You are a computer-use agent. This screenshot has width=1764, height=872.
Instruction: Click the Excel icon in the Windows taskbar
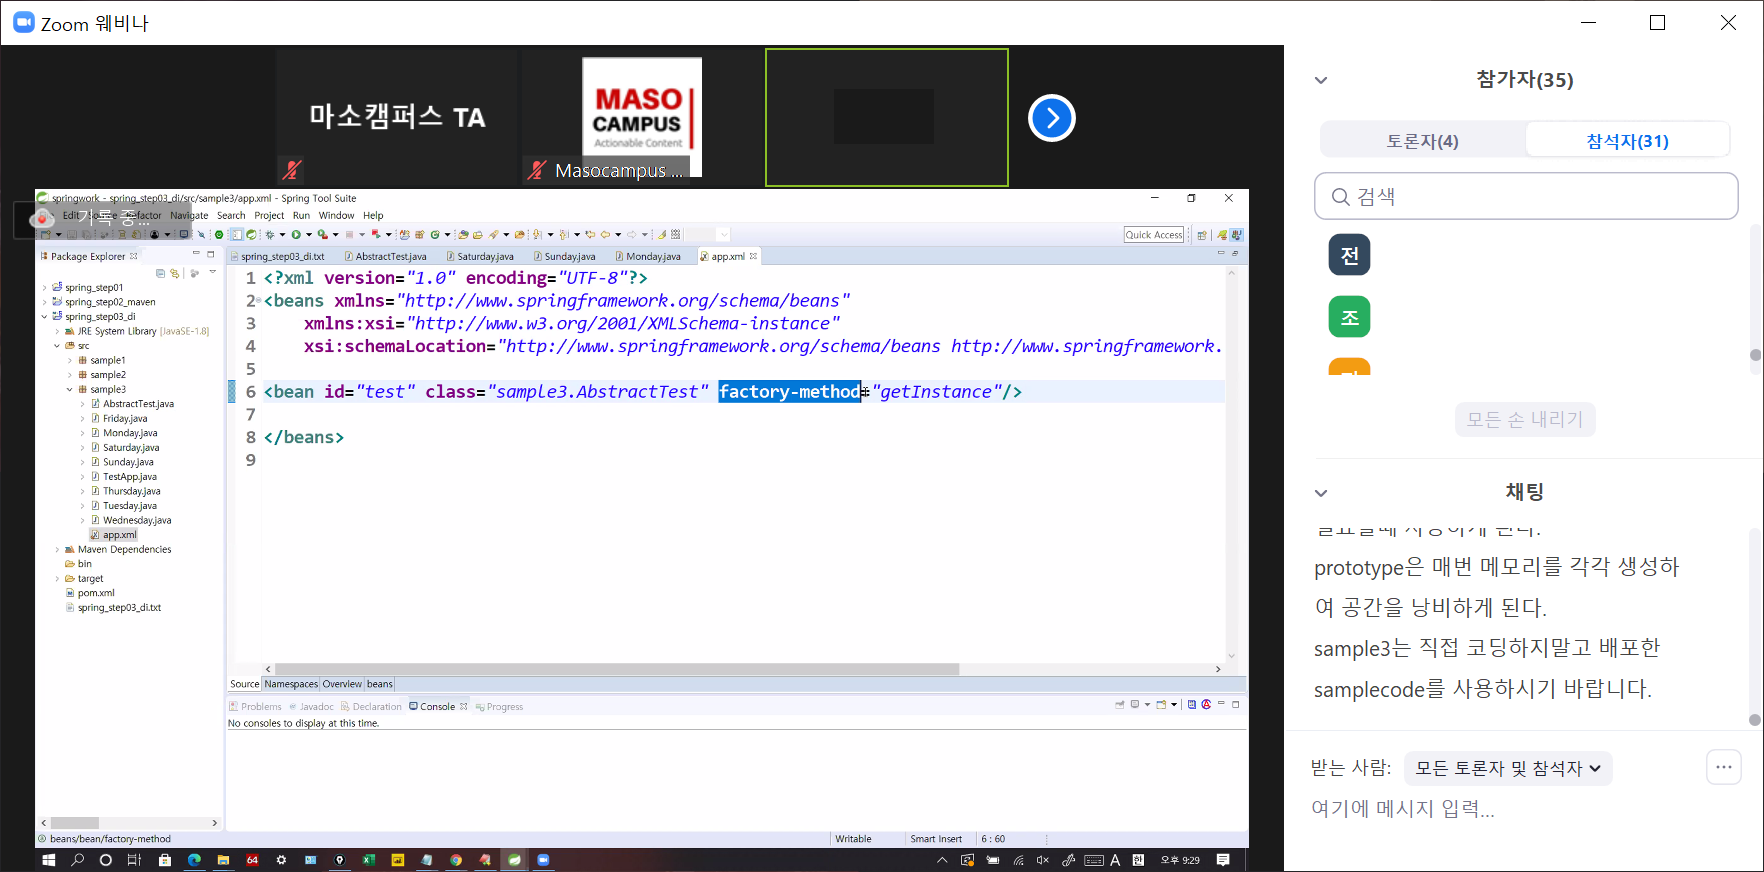click(x=368, y=860)
